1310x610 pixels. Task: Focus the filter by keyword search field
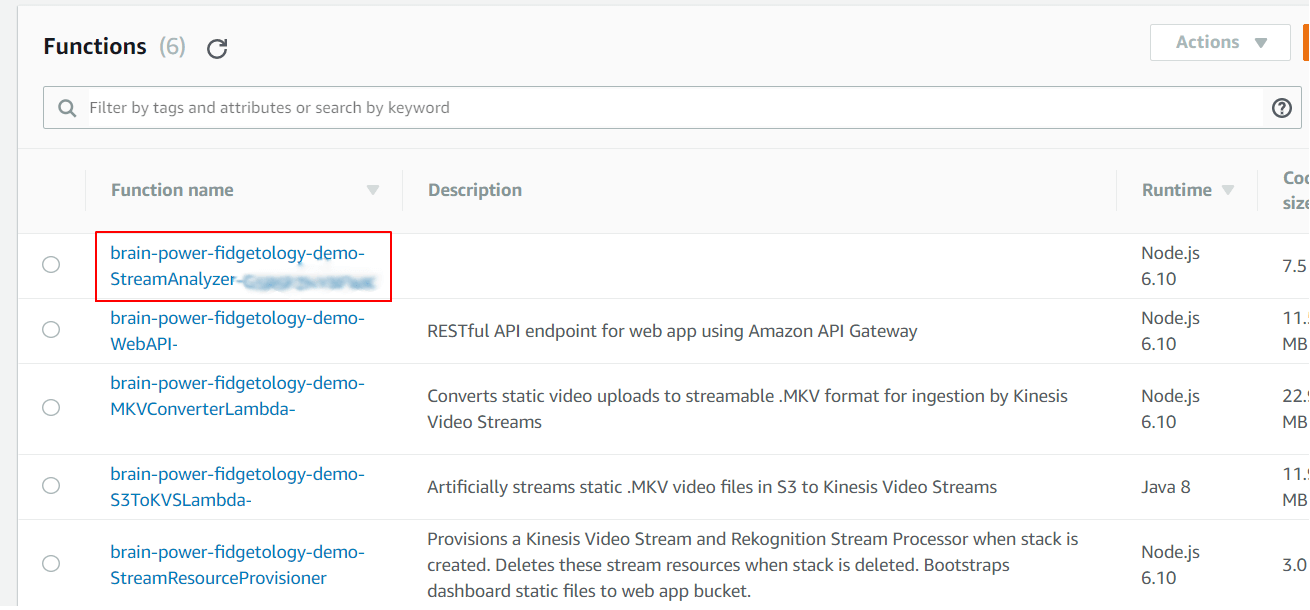coord(672,108)
